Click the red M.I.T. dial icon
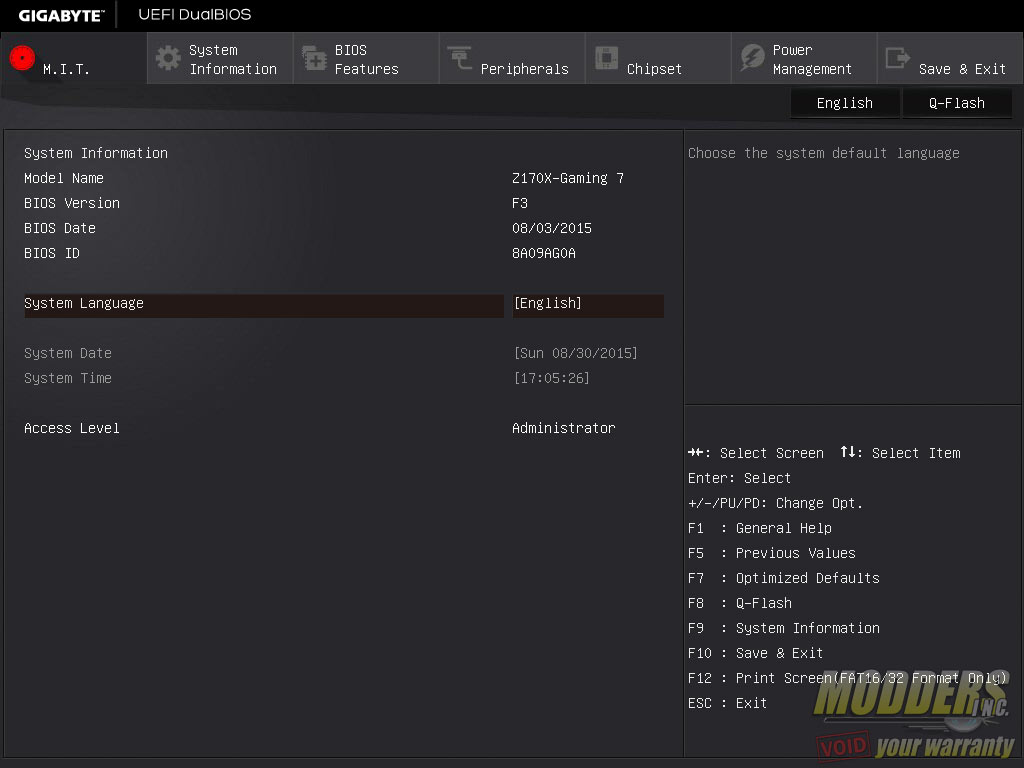The width and height of the screenshot is (1024, 768). [x=22, y=58]
